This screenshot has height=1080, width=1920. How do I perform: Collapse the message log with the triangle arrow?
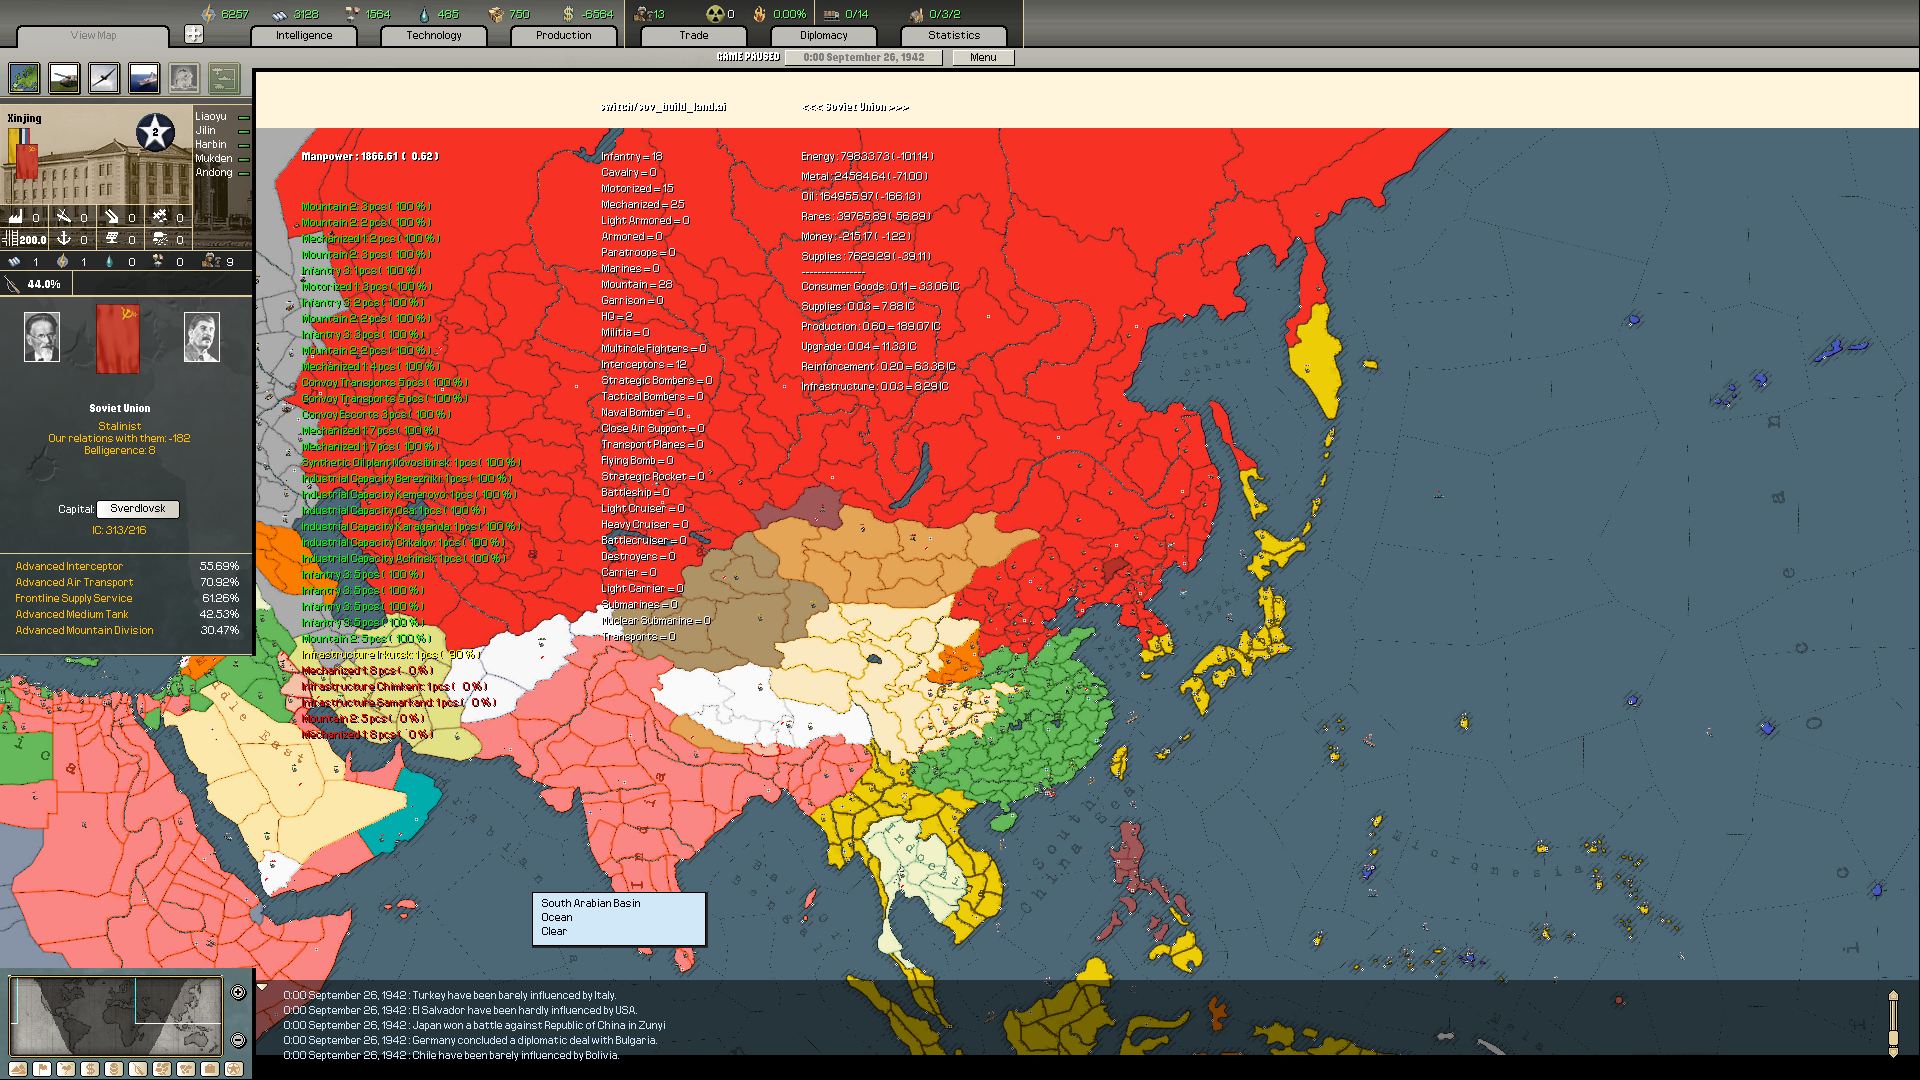click(x=262, y=987)
